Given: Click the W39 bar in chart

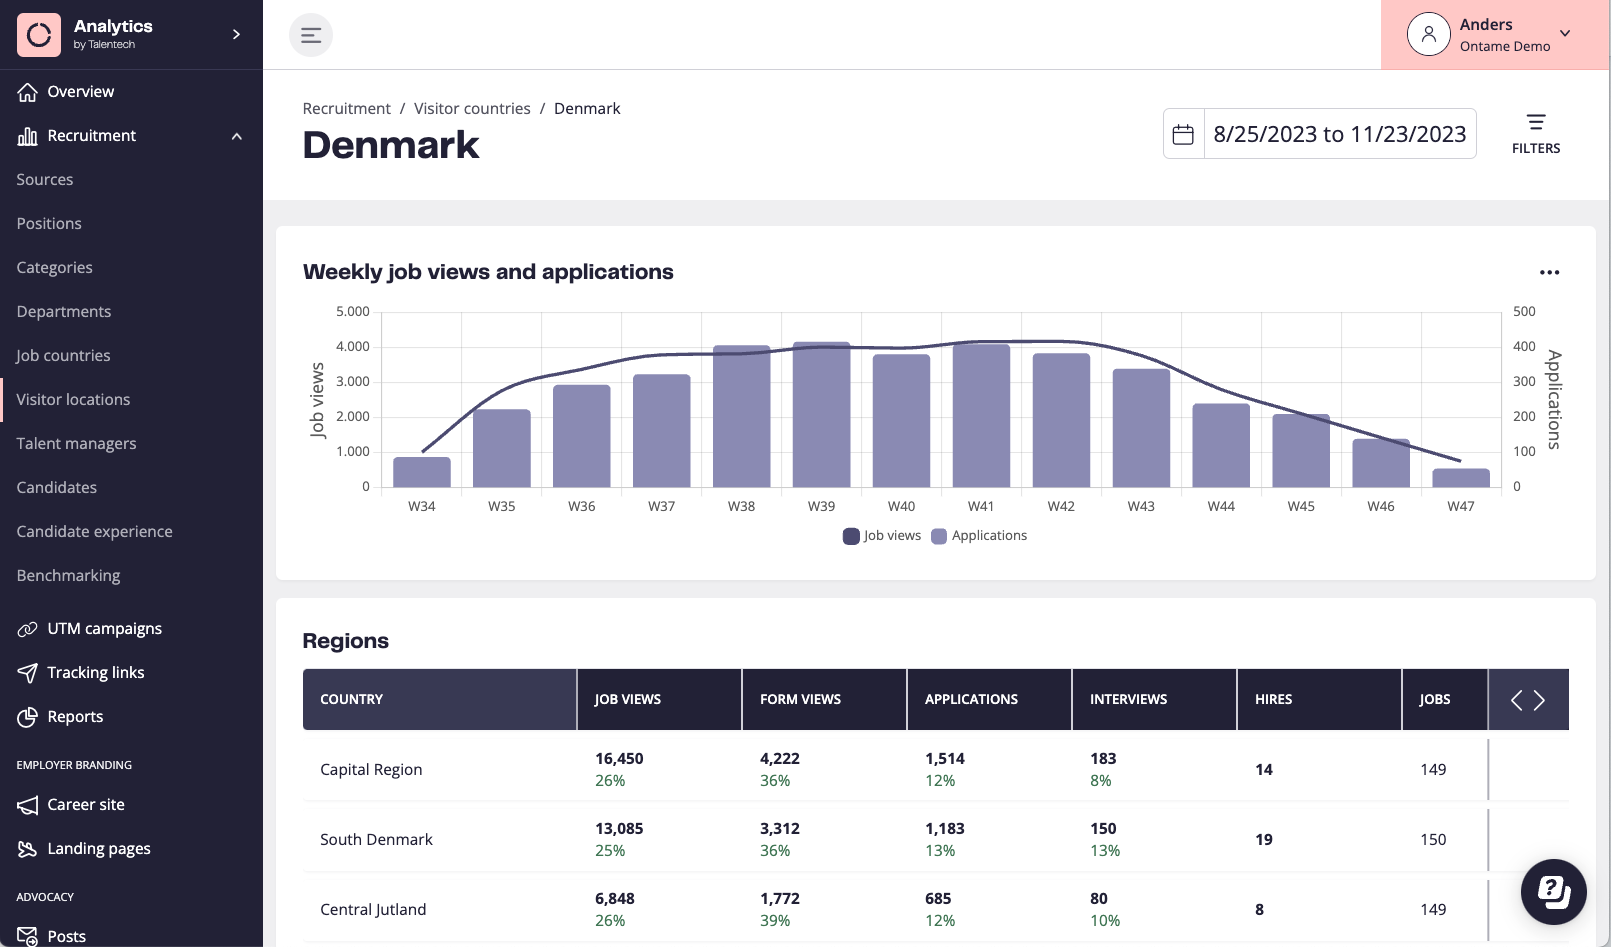Looking at the screenshot, I should click(822, 415).
